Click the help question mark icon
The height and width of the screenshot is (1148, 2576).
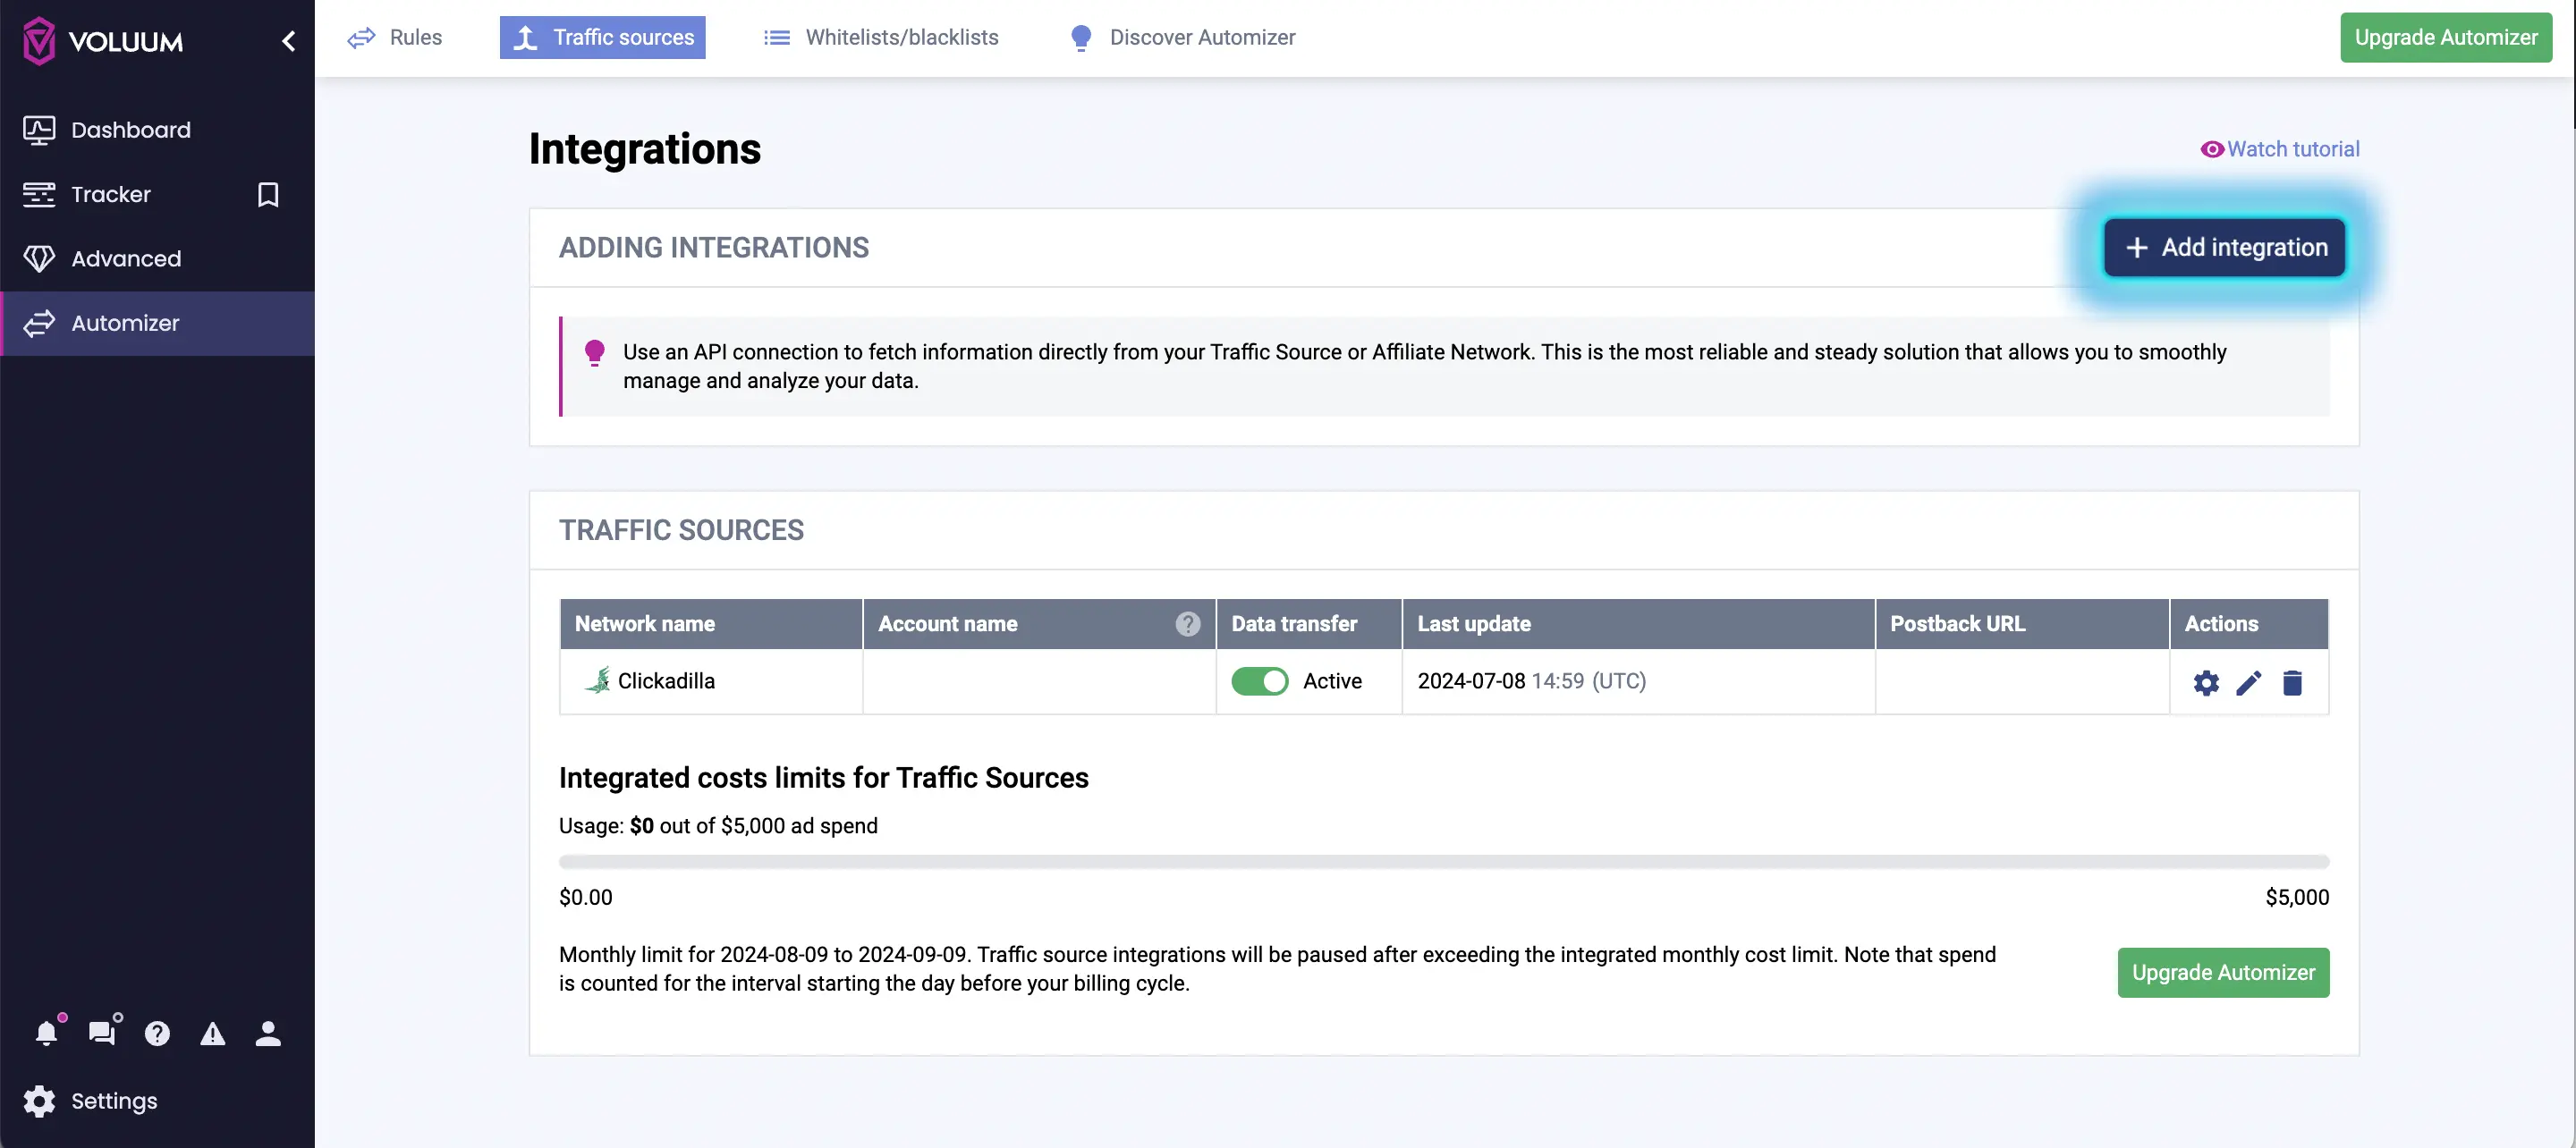tap(157, 1034)
